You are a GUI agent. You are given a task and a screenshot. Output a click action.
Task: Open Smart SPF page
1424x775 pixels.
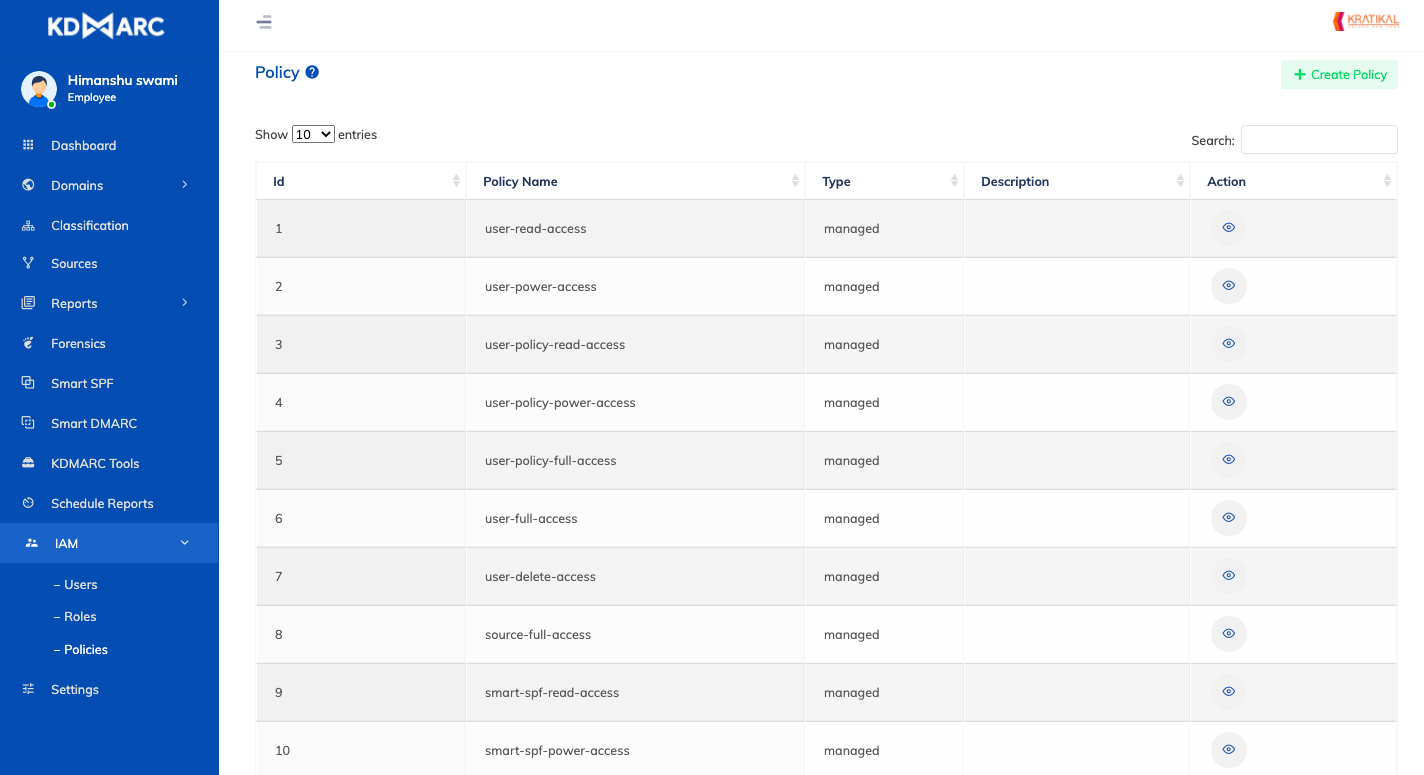click(x=82, y=383)
